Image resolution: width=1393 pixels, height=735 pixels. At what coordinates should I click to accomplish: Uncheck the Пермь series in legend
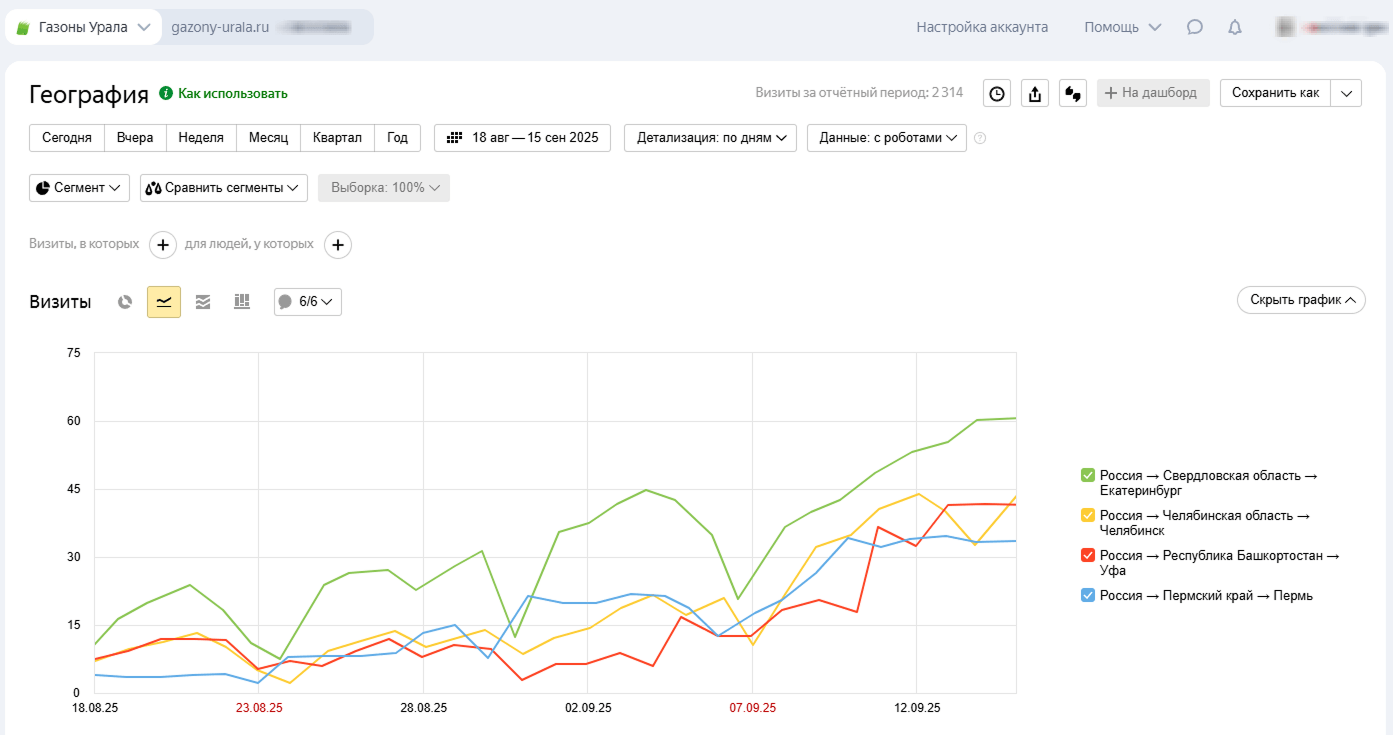pyautogui.click(x=1087, y=595)
